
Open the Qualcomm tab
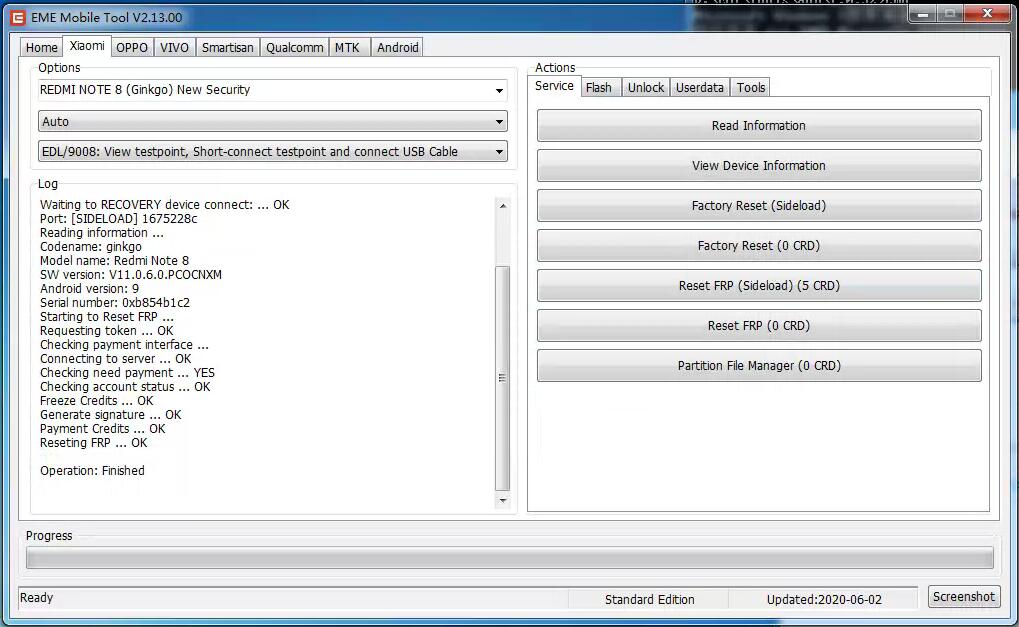(x=294, y=47)
